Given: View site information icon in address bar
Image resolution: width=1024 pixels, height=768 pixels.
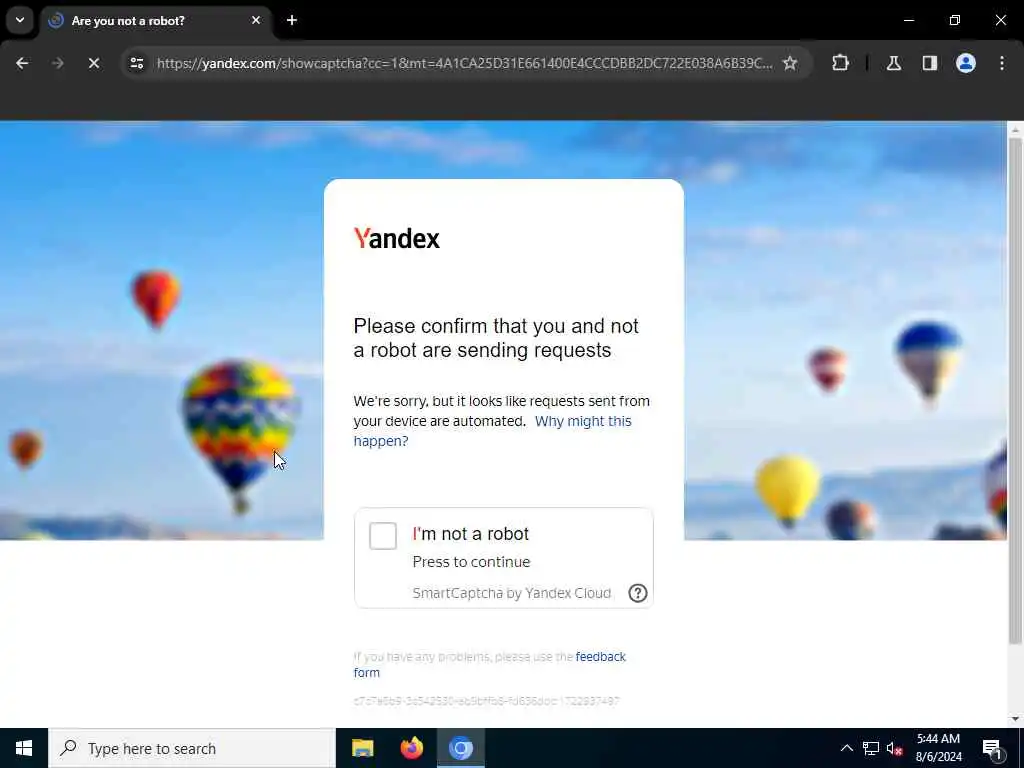Looking at the screenshot, I should [136, 63].
